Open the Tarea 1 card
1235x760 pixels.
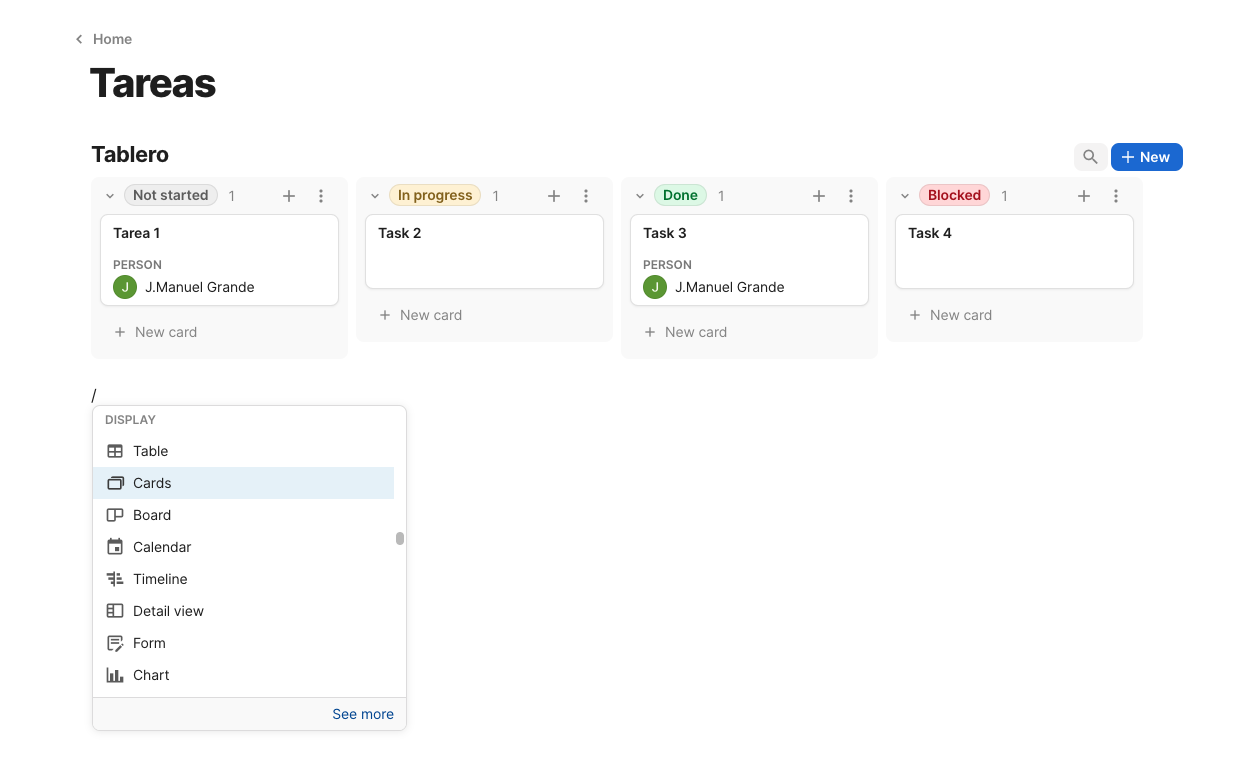pos(219,234)
